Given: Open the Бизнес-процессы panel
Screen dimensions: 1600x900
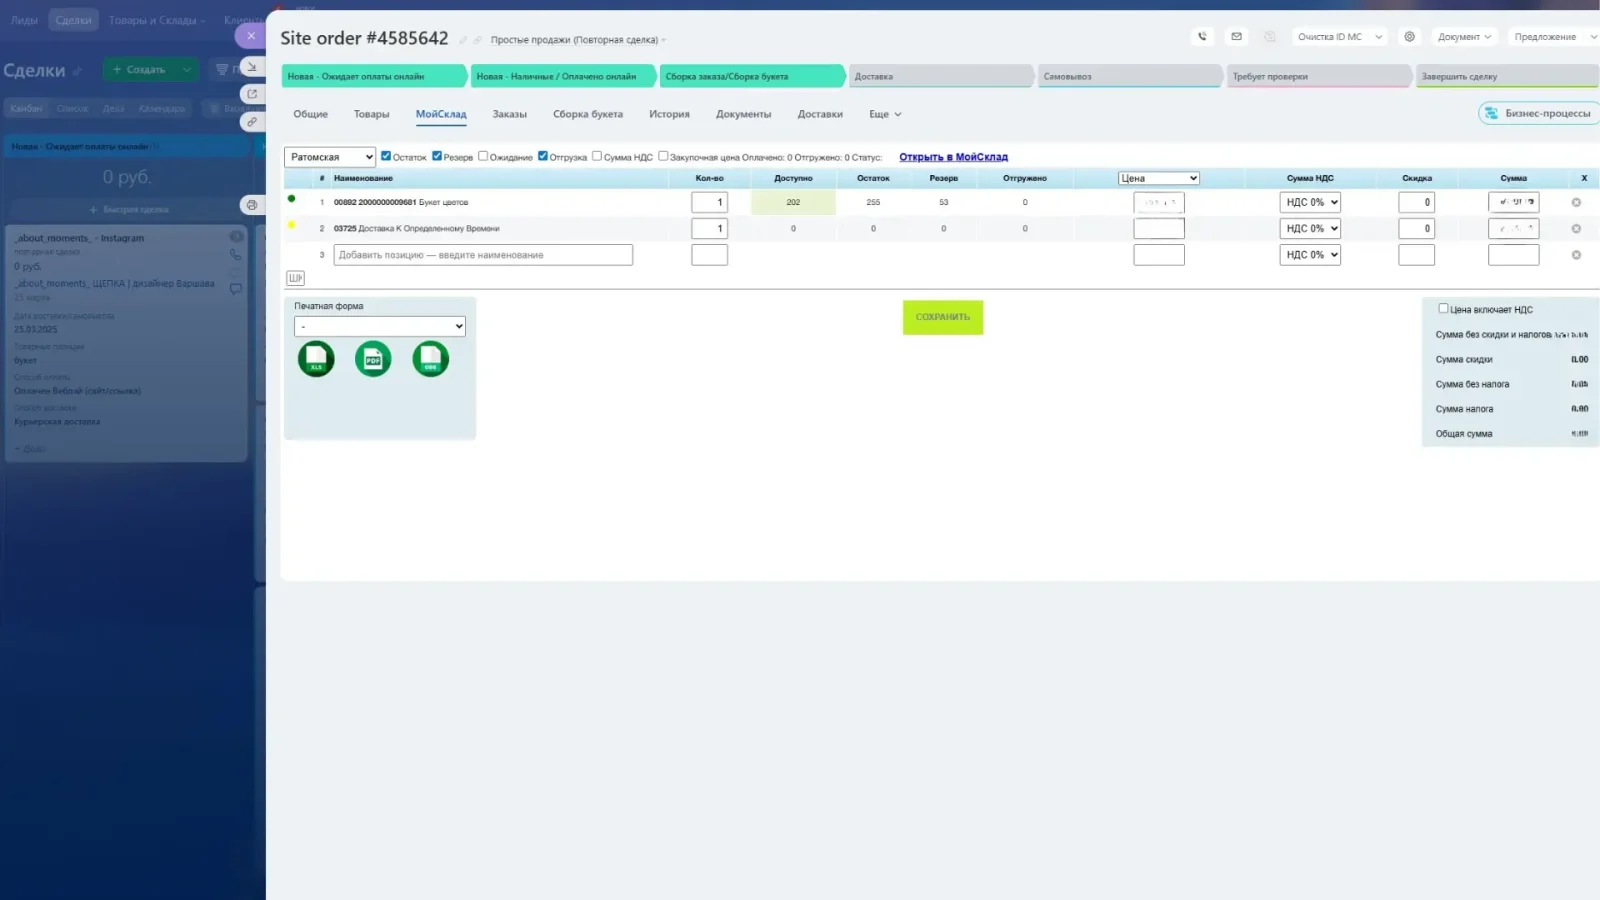Looking at the screenshot, I should (x=1536, y=113).
